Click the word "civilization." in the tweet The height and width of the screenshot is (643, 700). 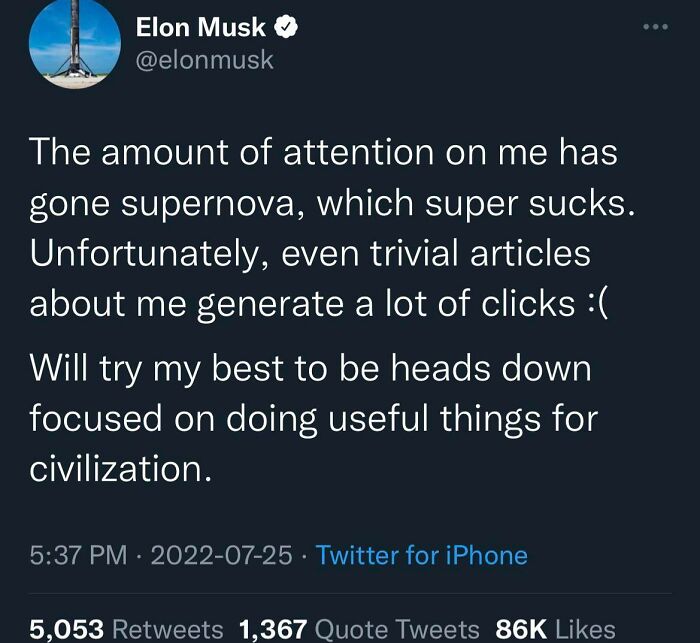click(x=121, y=468)
